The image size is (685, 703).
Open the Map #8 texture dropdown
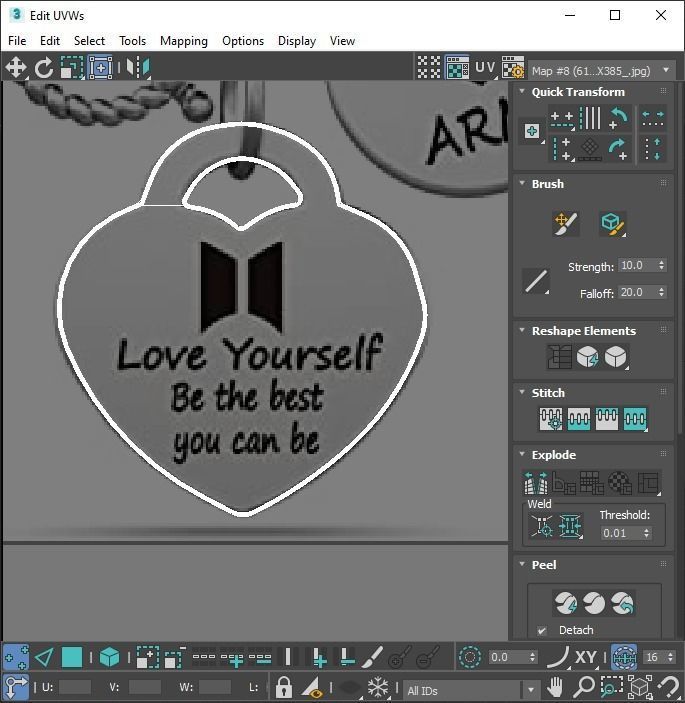602,71
